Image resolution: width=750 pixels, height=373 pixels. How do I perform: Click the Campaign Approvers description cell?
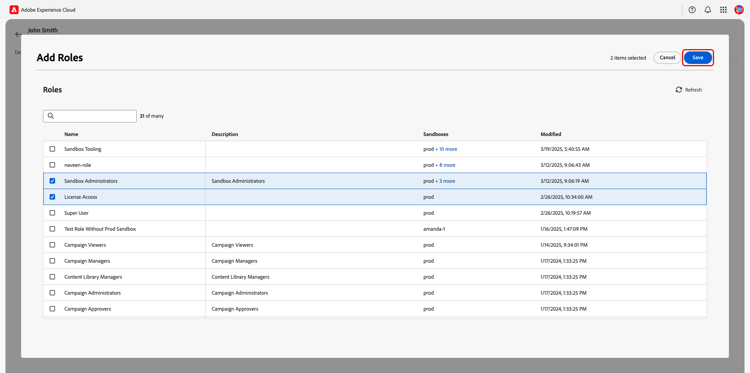235,309
